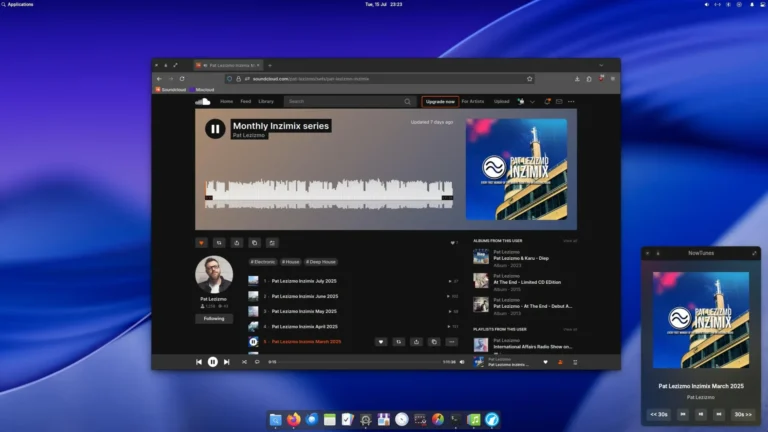Viewport: 768px width, 432px height.
Task: Repost the Monthly Inzimix series playlist
Action: (219, 243)
